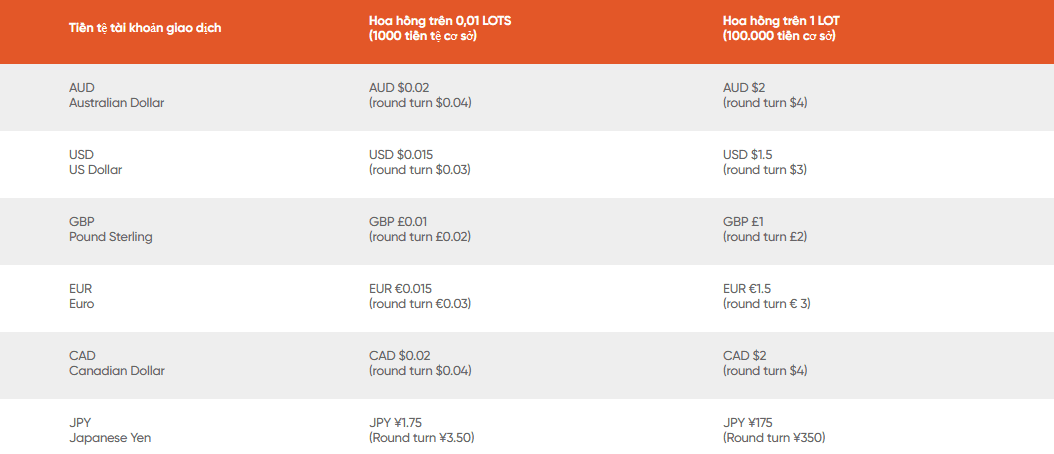Image resolution: width=1054 pixels, height=454 pixels.
Task: Click the GBP £1 per-lot value
Action: click(x=743, y=221)
